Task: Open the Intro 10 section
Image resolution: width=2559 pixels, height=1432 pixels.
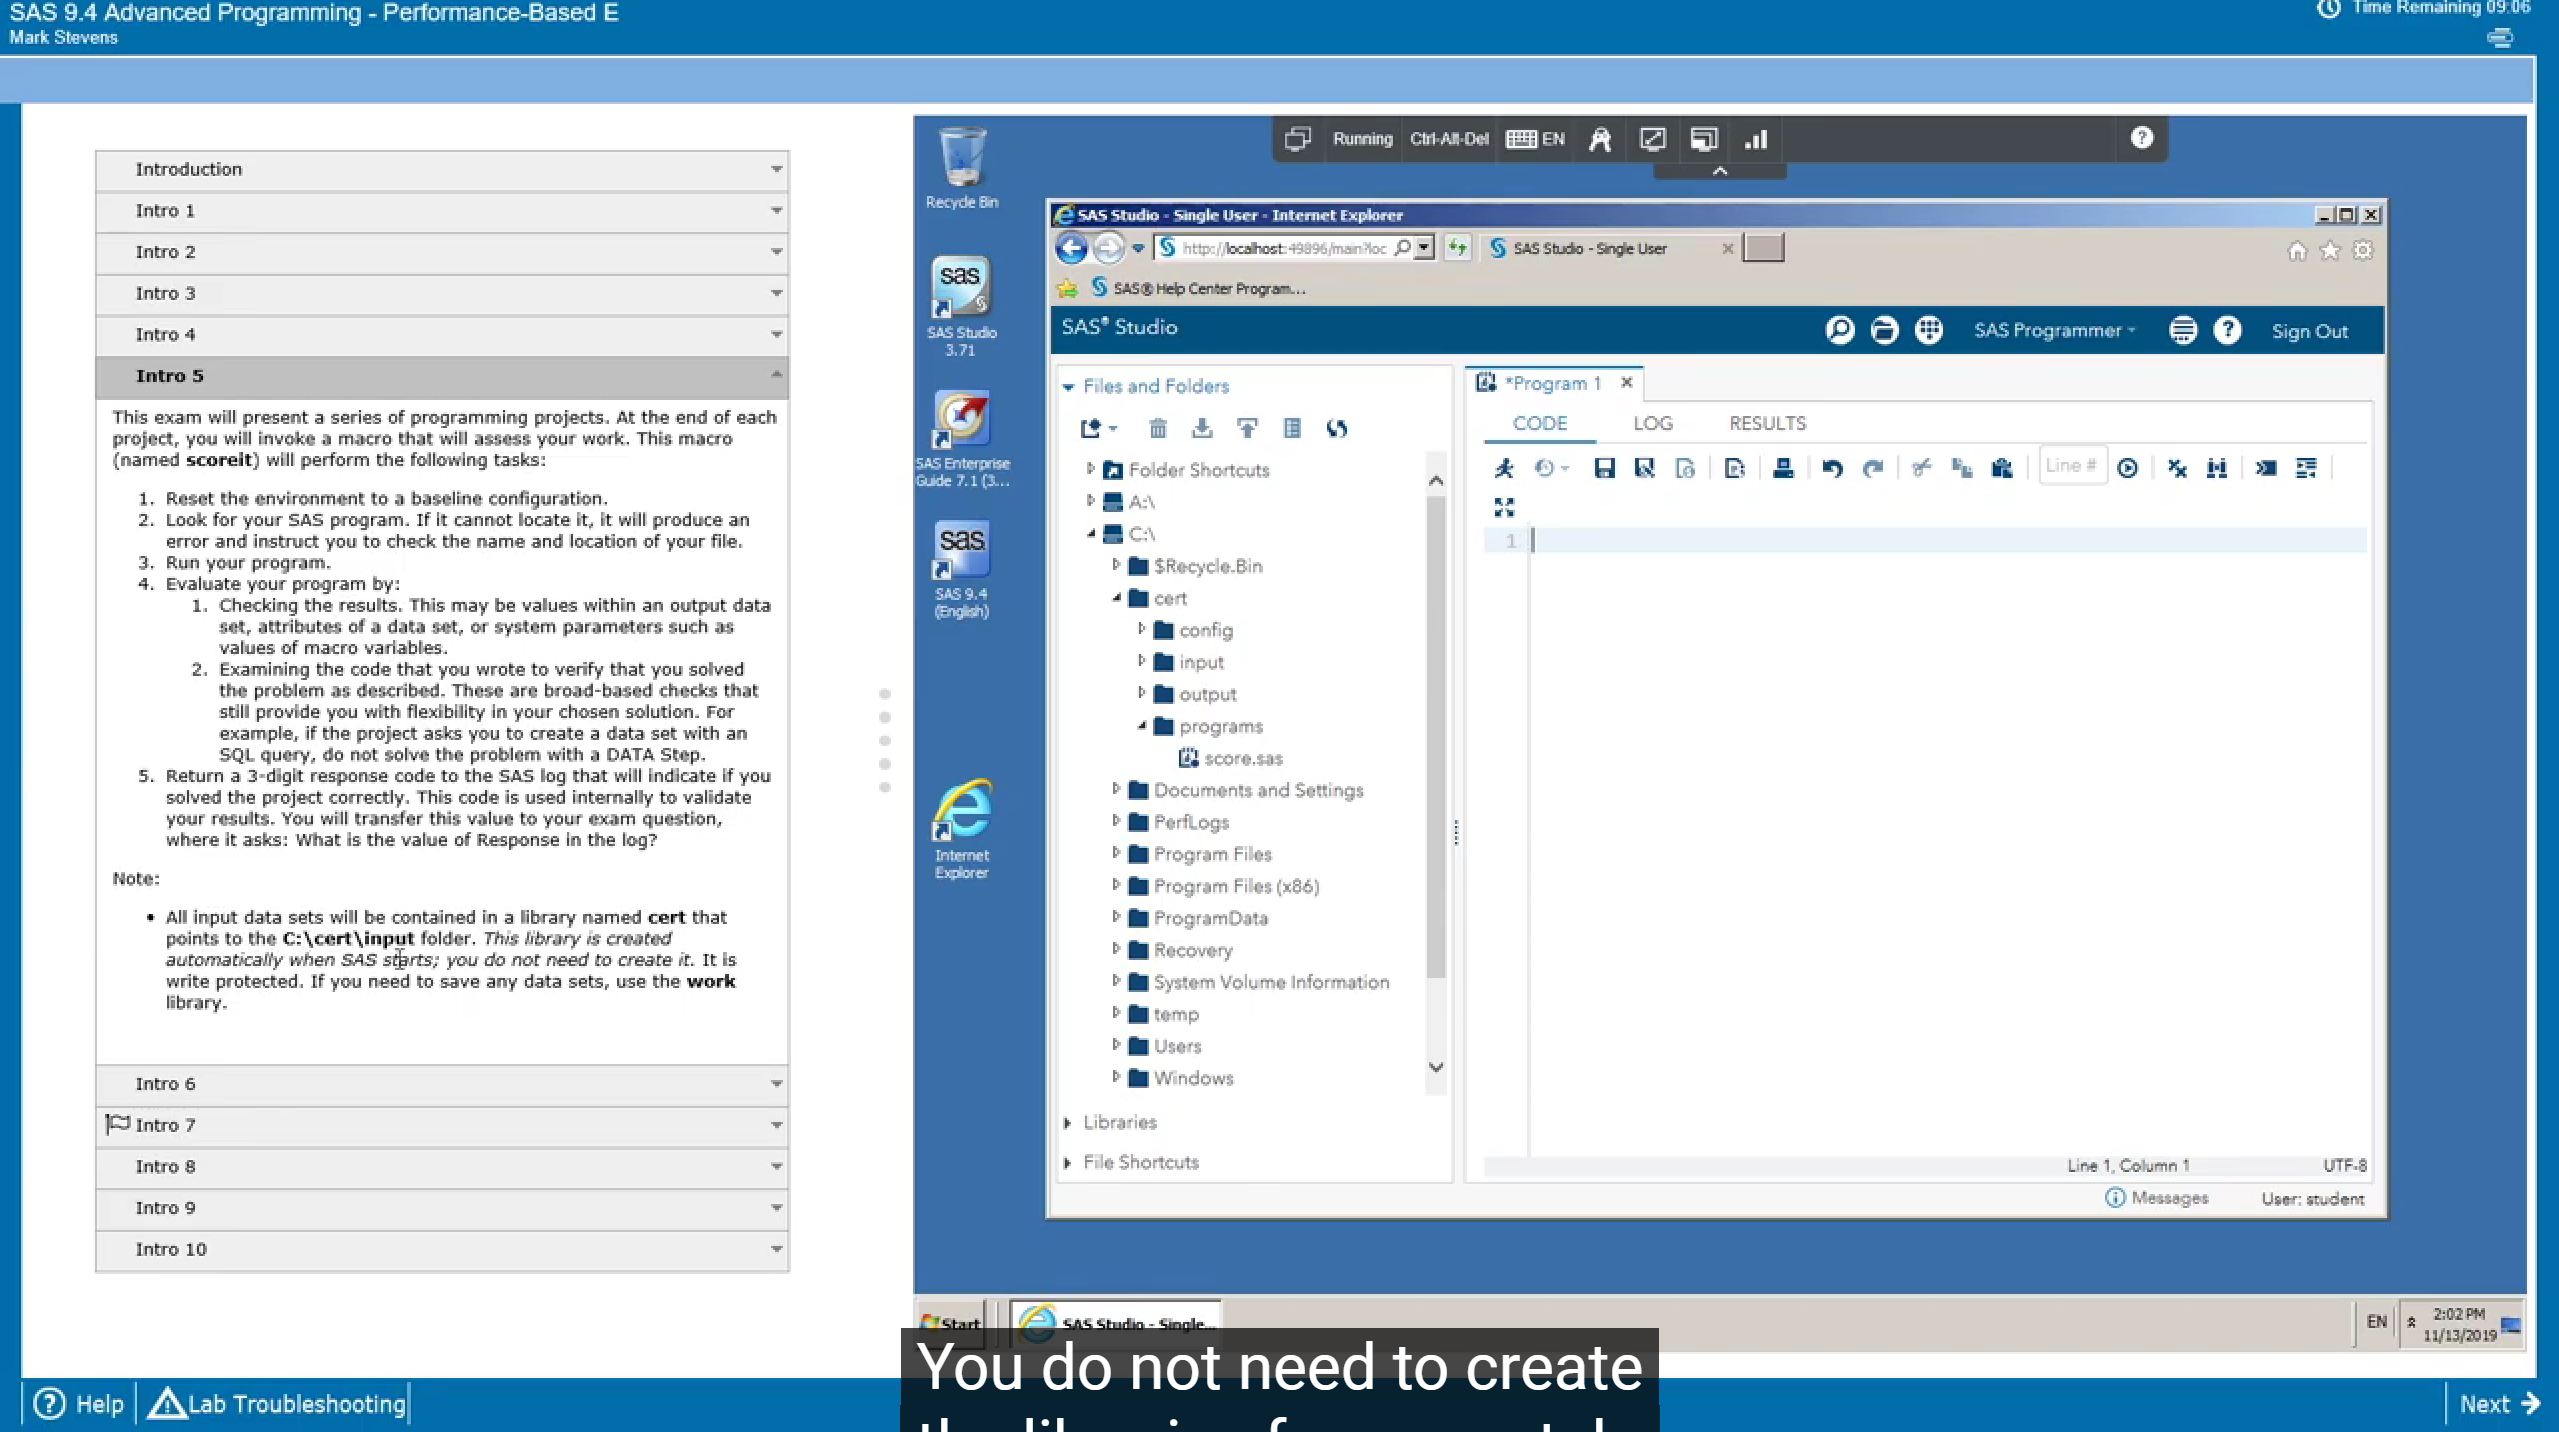Action: 442,1250
